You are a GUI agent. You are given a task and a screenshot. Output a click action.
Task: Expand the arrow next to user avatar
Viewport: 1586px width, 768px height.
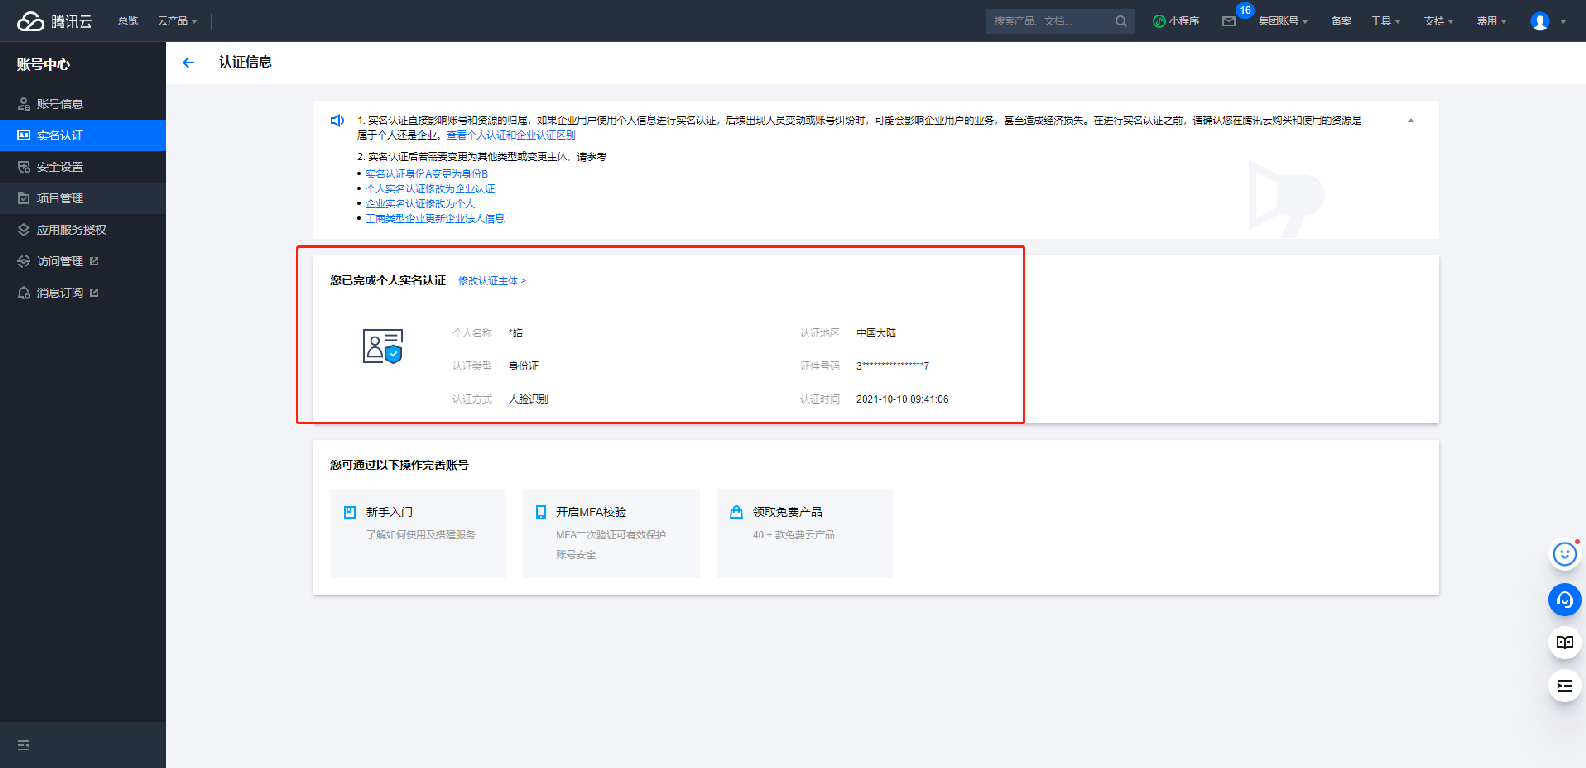click(1563, 22)
